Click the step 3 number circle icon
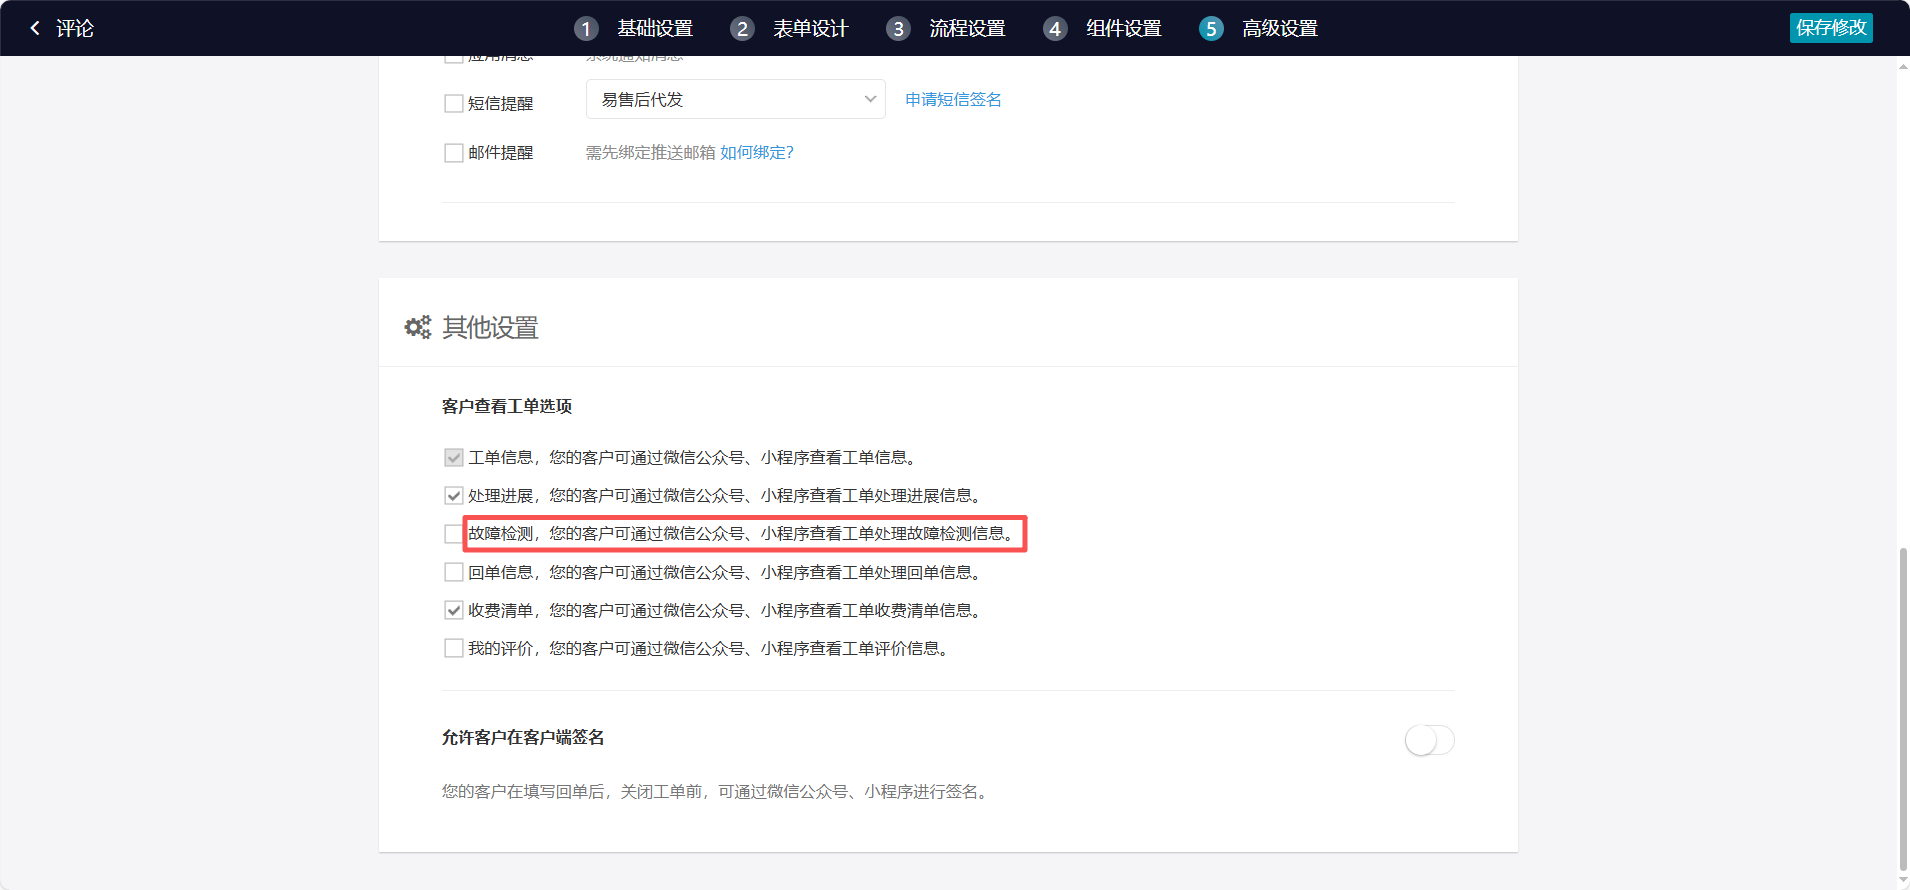1910x890 pixels. [x=898, y=29]
